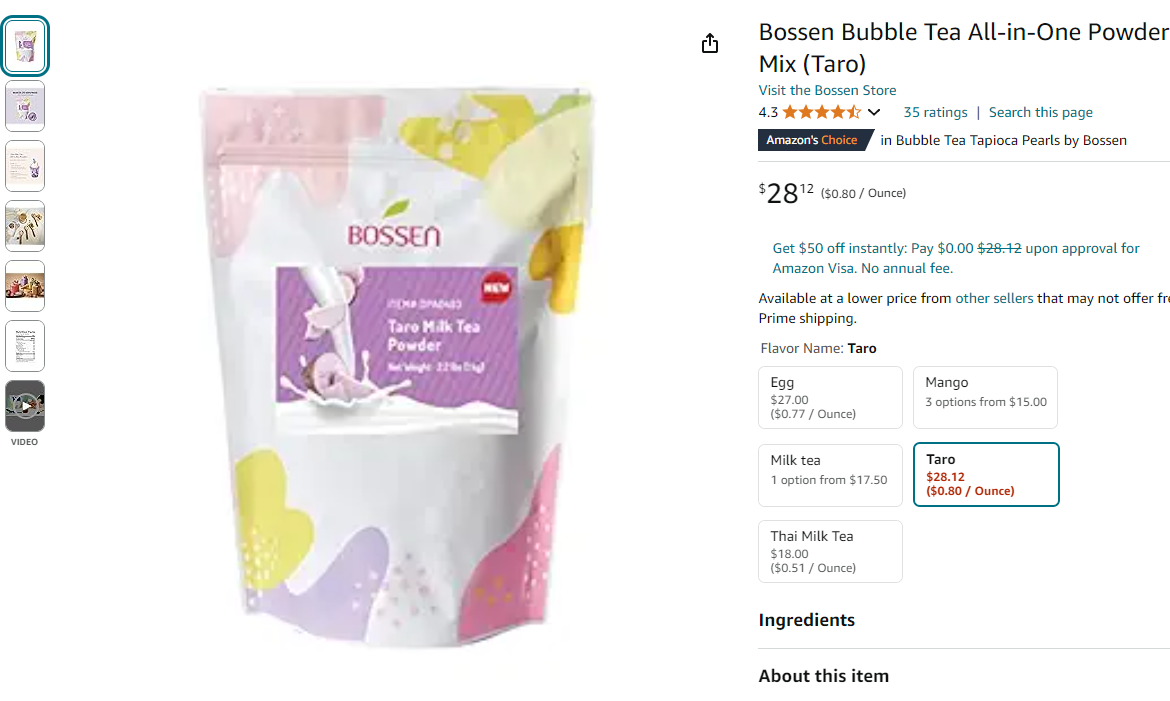Select the first product image thumbnail
Image resolution: width=1170 pixels, height=701 pixels.
(25, 46)
